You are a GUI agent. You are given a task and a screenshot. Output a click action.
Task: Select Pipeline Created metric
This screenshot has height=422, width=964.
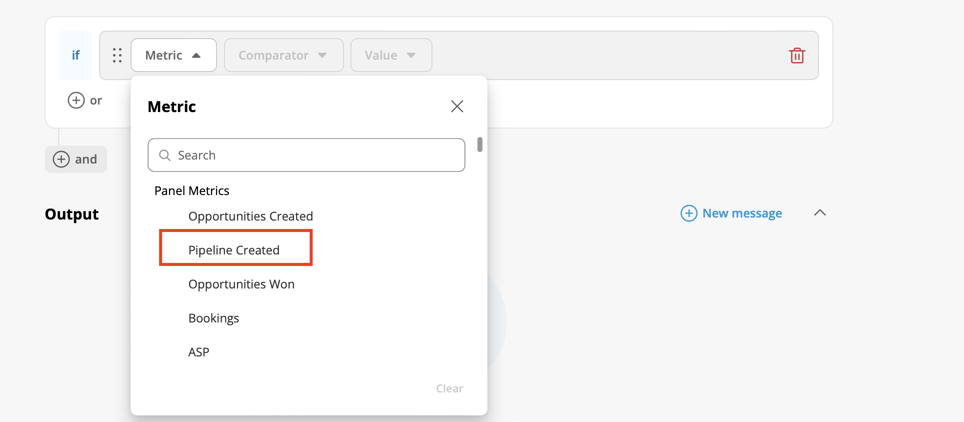point(234,250)
